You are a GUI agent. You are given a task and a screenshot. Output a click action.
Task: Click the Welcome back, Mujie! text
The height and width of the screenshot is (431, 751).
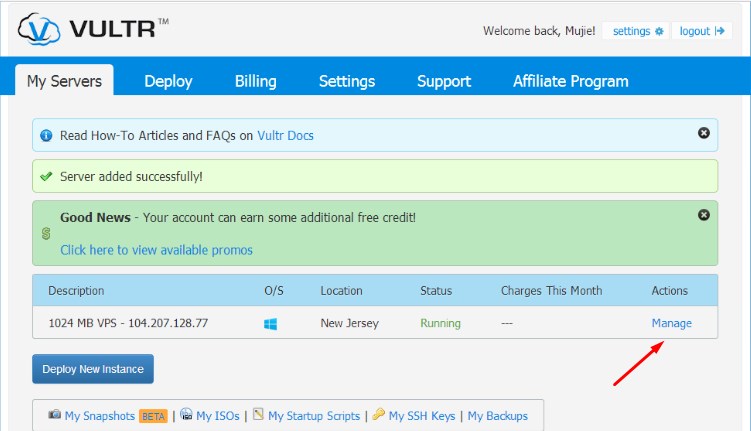pyautogui.click(x=539, y=31)
